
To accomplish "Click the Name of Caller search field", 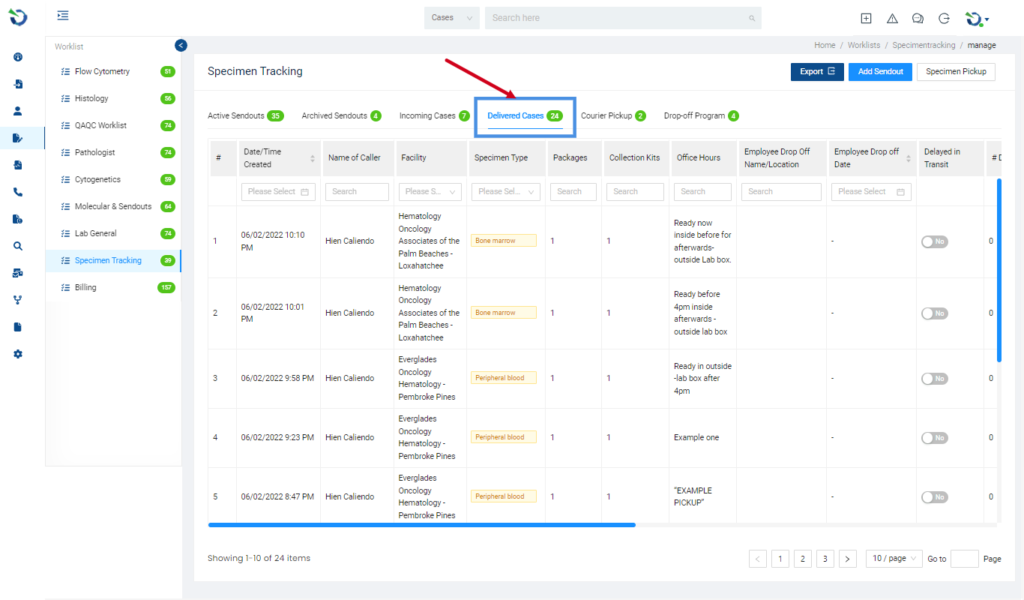I will point(357,191).
